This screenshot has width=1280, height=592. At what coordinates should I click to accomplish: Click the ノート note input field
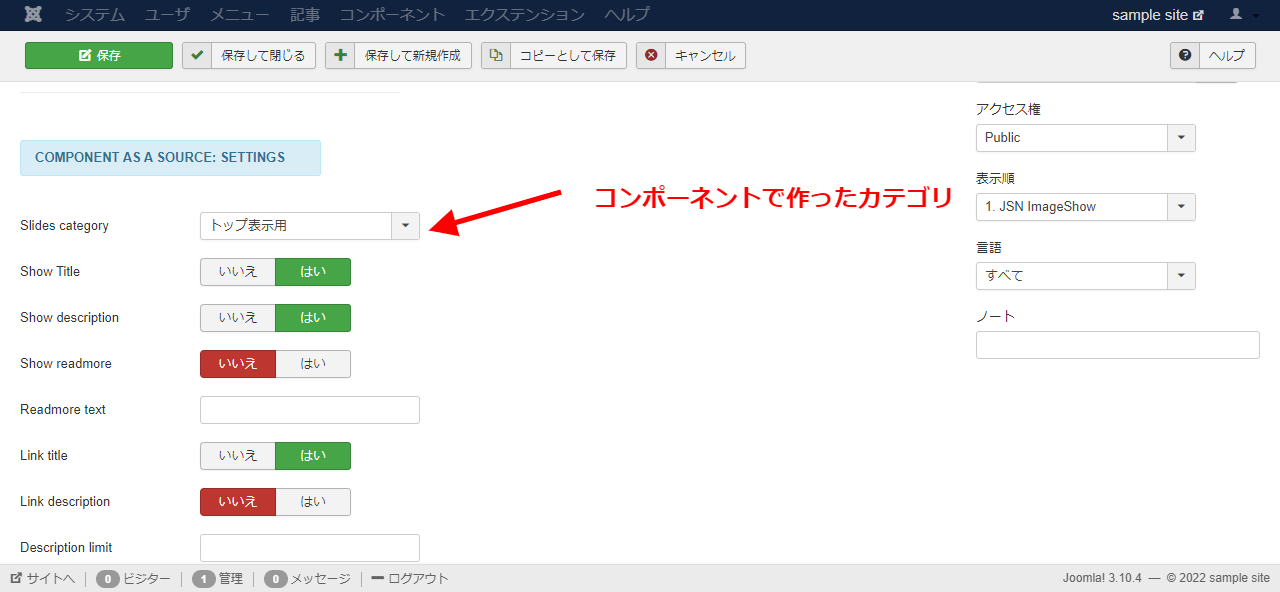[1117, 345]
